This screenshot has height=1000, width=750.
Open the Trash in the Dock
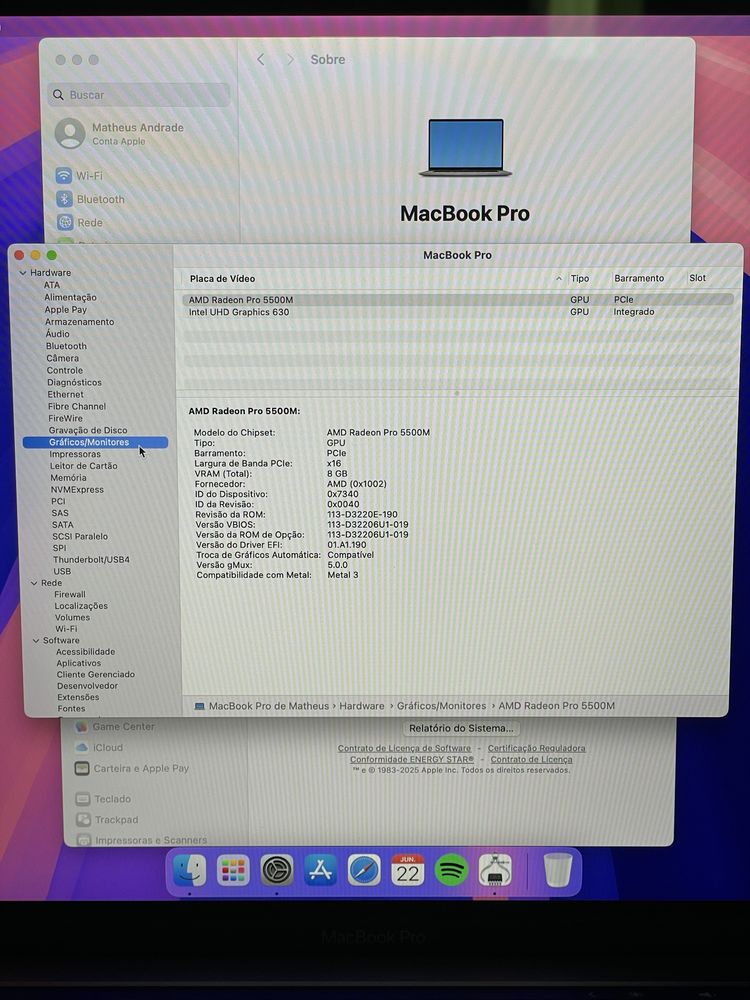coord(558,870)
